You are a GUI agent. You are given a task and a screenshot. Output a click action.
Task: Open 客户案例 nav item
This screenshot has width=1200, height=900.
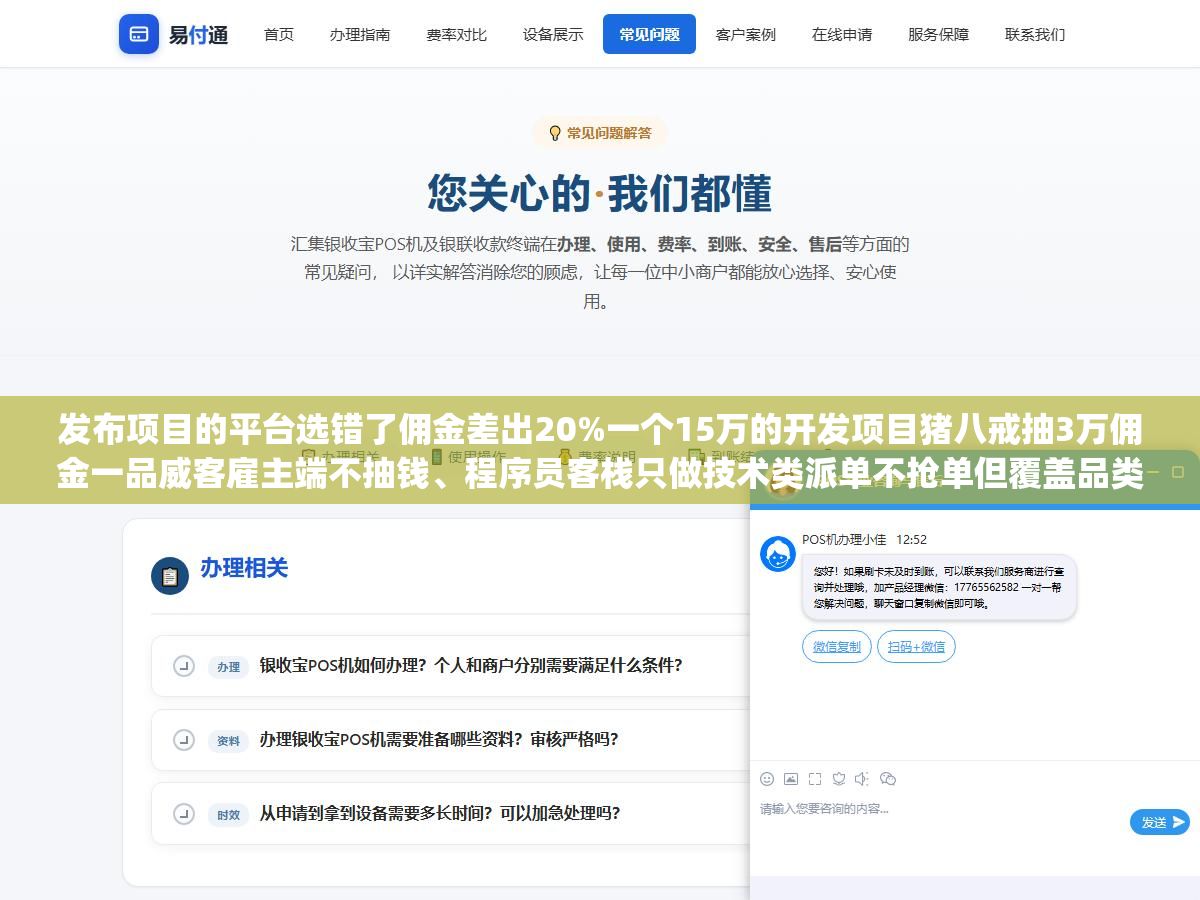(746, 34)
